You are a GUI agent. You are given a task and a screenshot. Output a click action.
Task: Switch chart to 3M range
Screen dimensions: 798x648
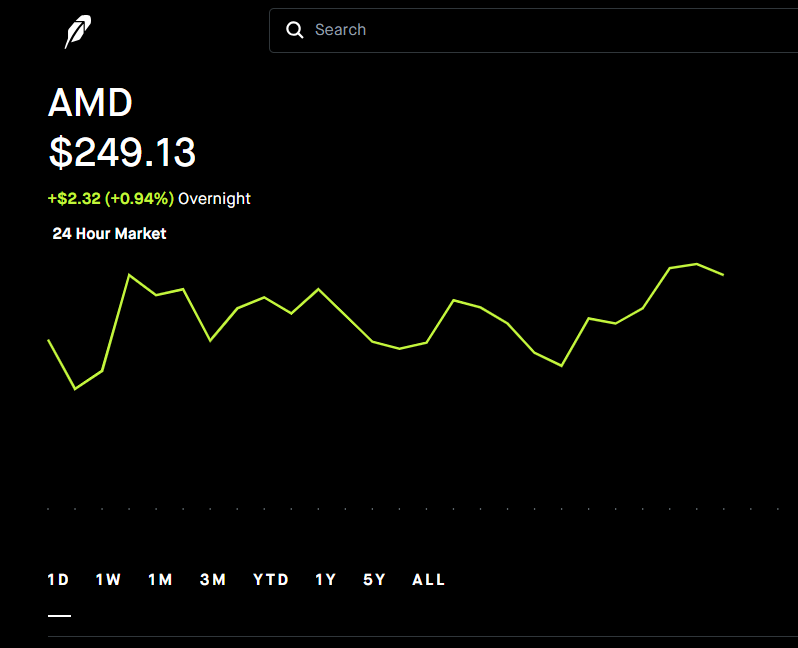click(213, 579)
